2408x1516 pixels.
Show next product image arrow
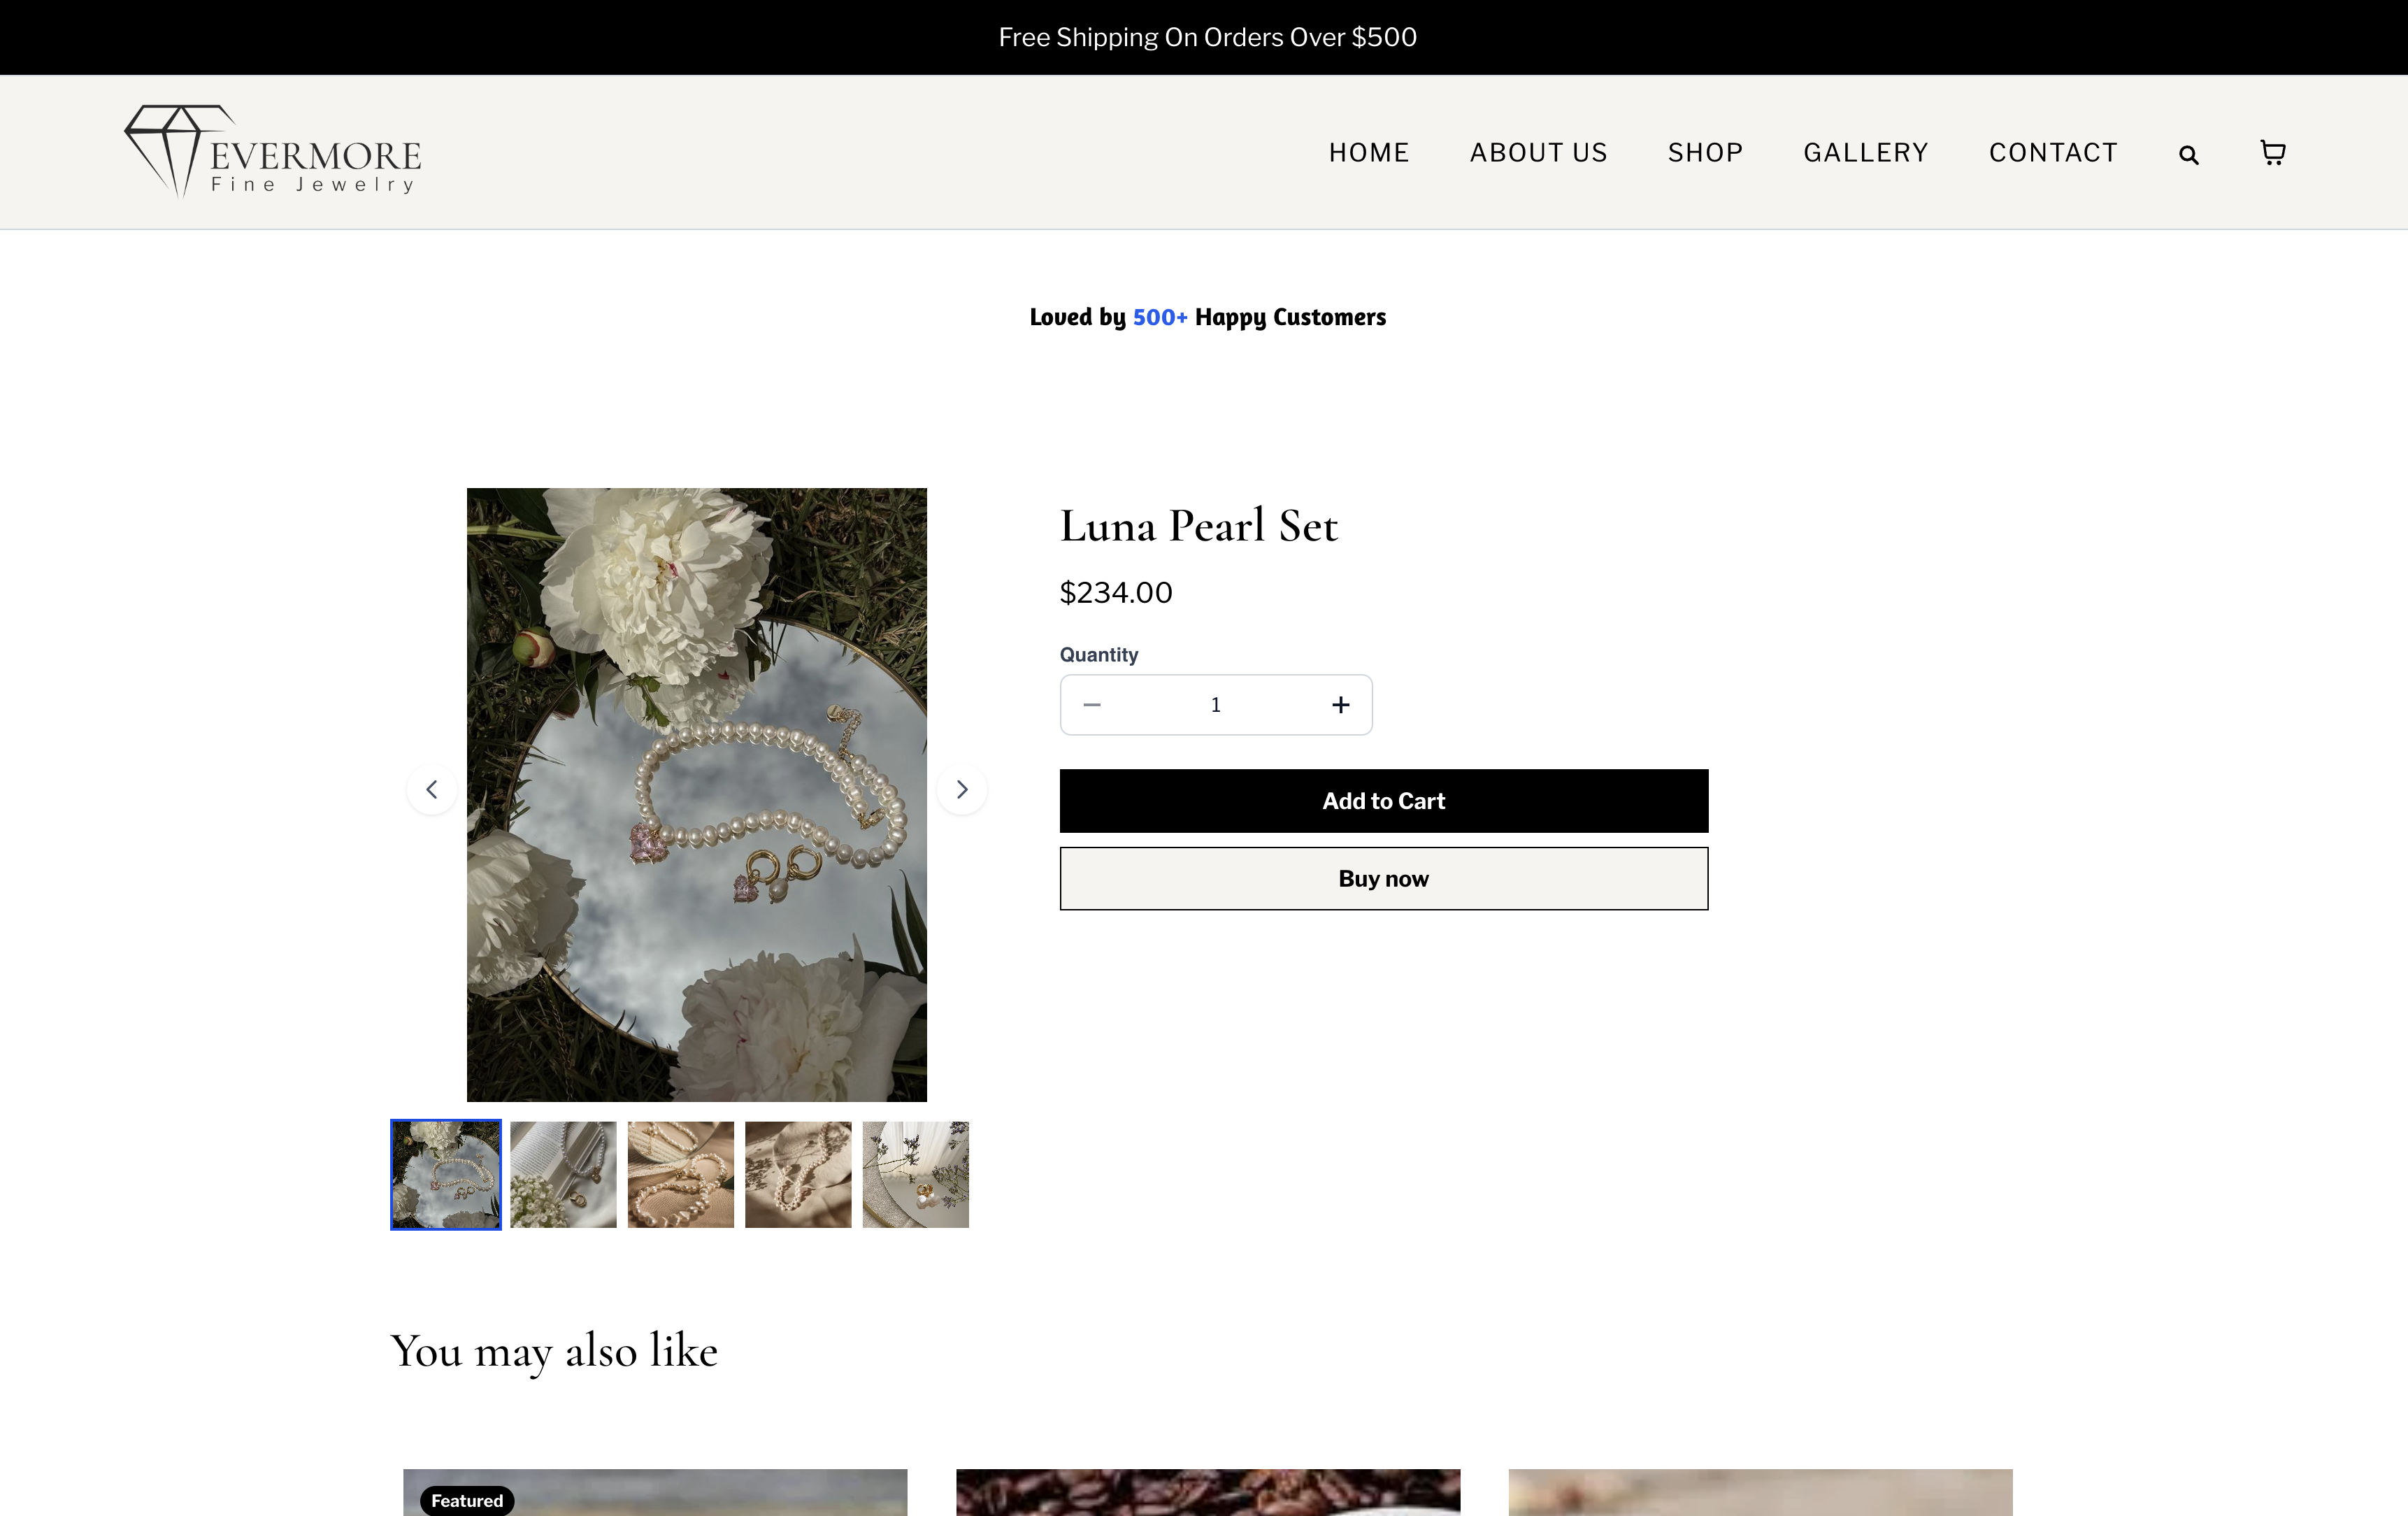pyautogui.click(x=962, y=789)
